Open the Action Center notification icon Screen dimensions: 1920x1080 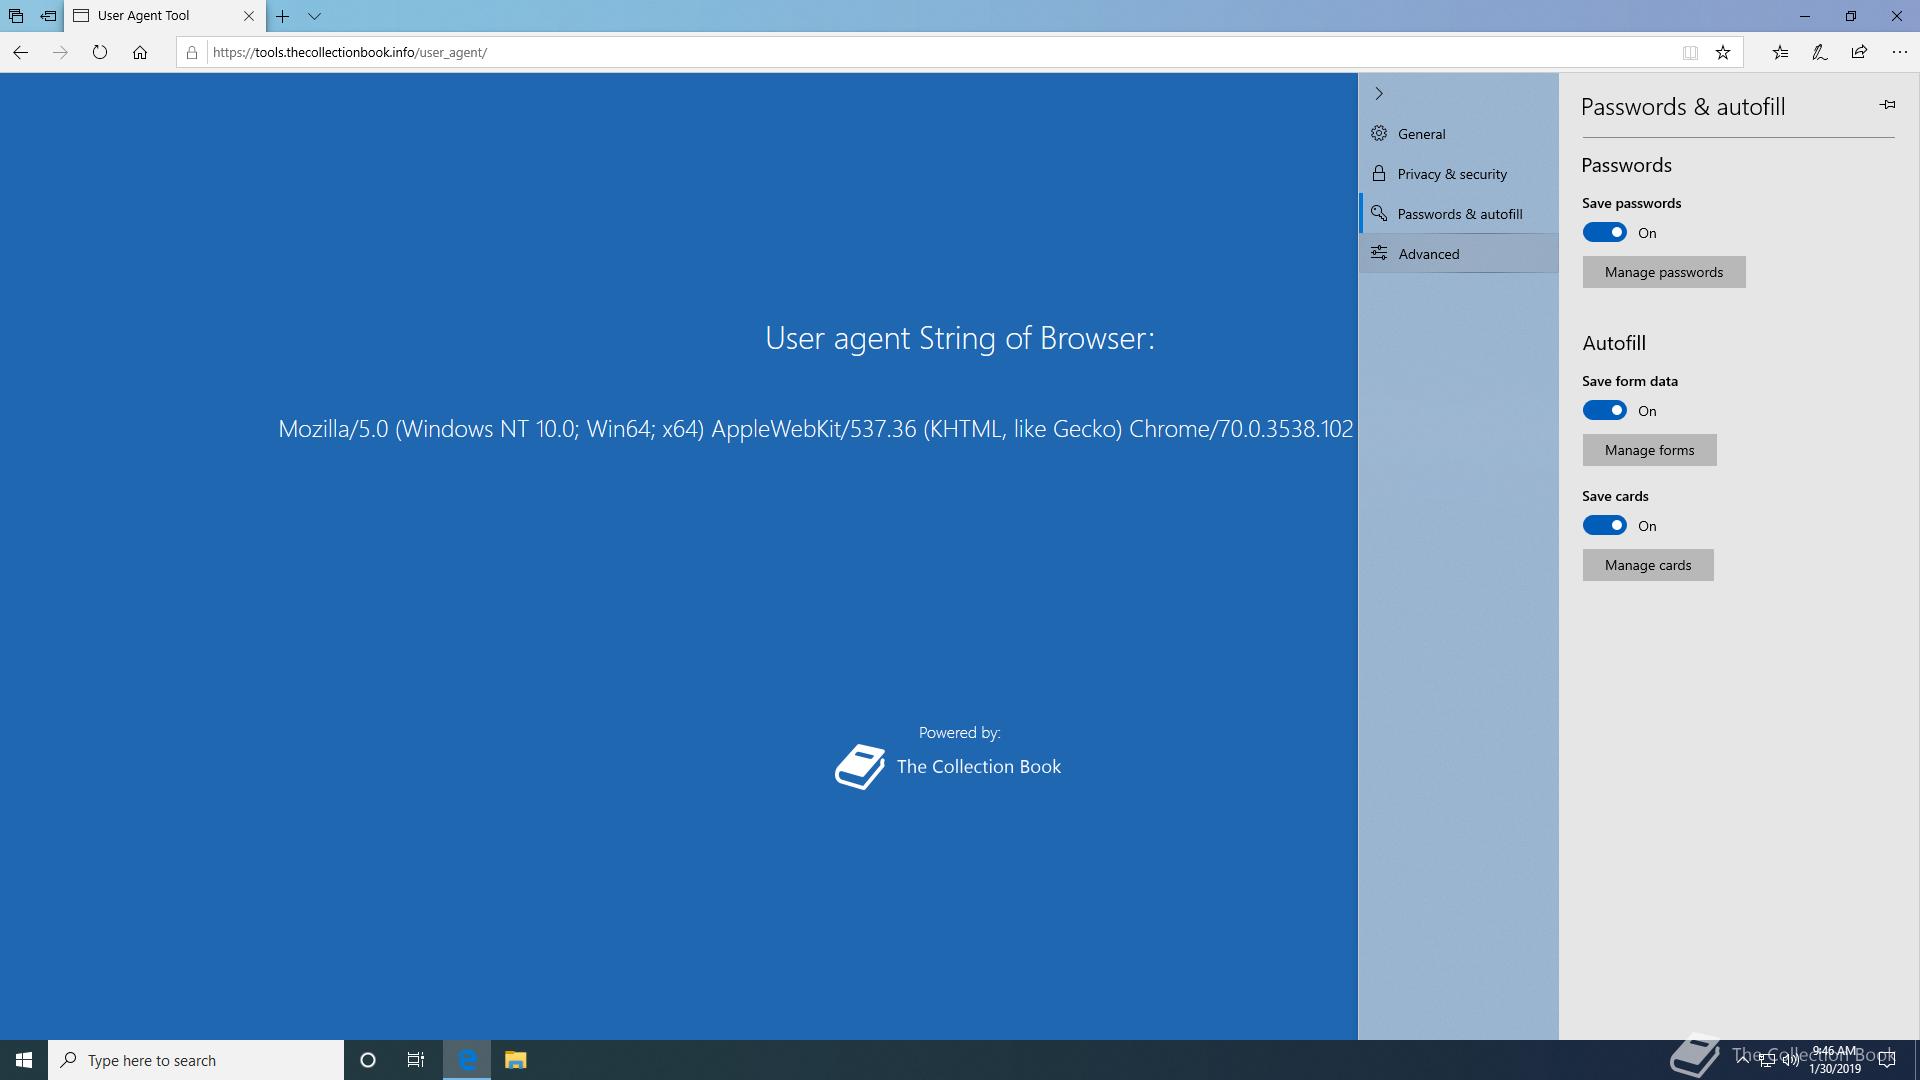1887,1060
